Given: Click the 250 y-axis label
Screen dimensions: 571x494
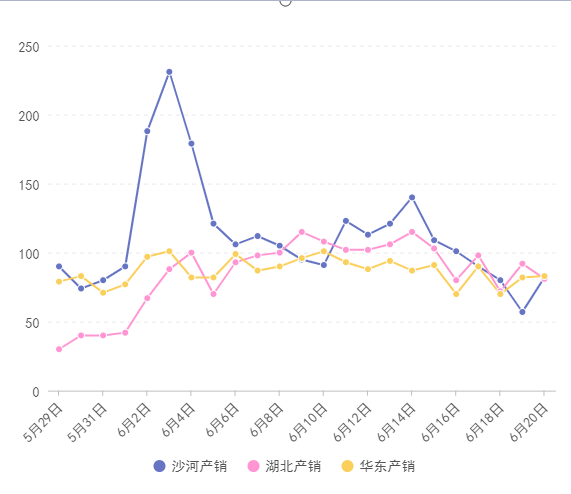Looking at the screenshot, I should (29, 47).
